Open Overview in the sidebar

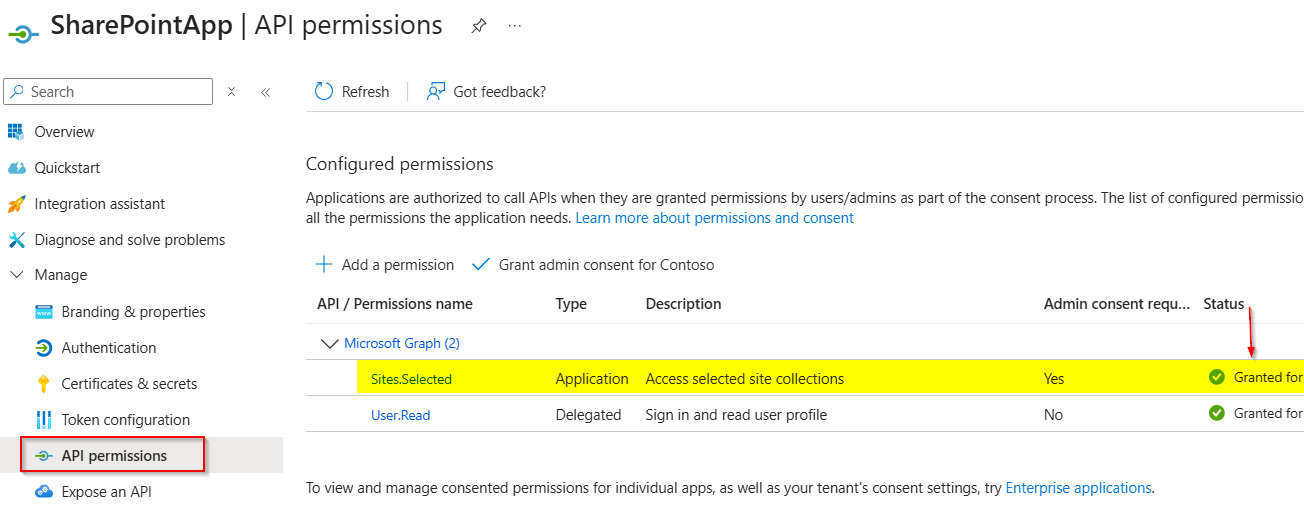pyautogui.click(x=64, y=132)
